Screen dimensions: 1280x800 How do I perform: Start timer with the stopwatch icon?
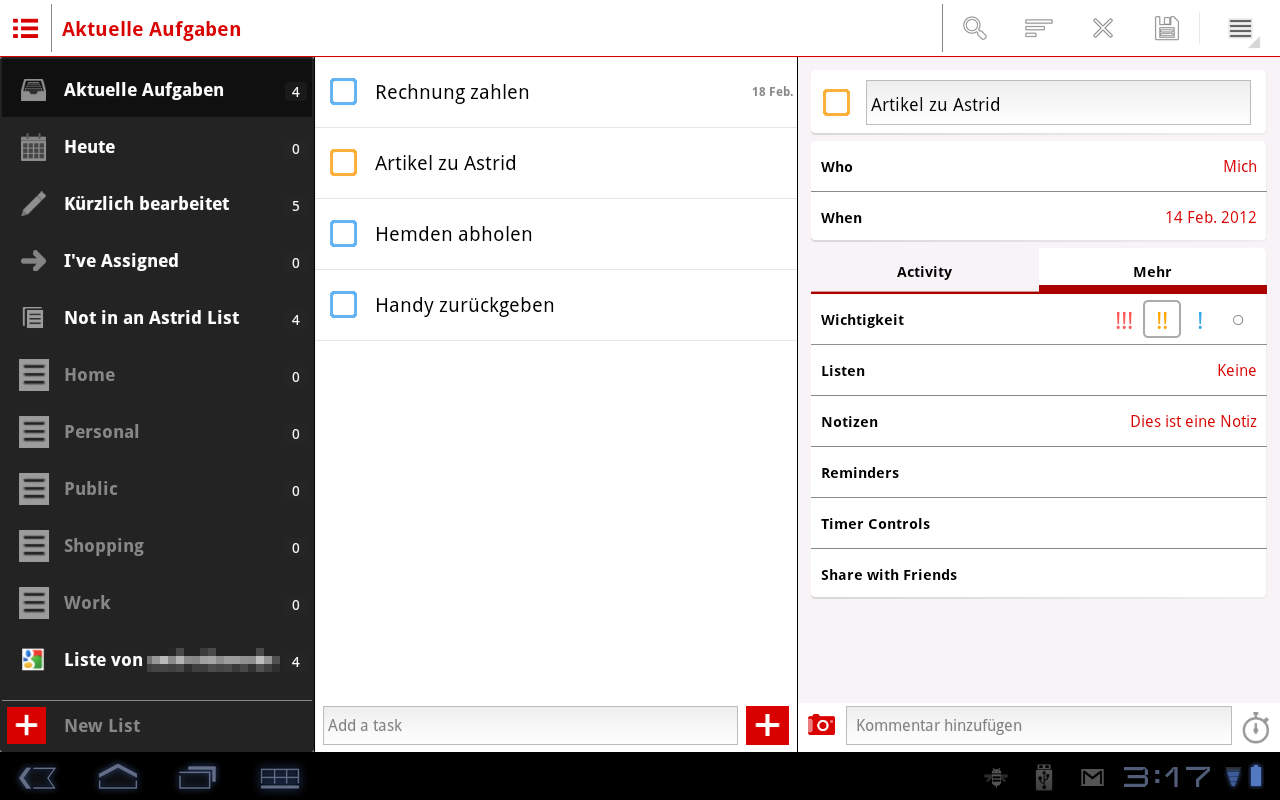[1256, 727]
